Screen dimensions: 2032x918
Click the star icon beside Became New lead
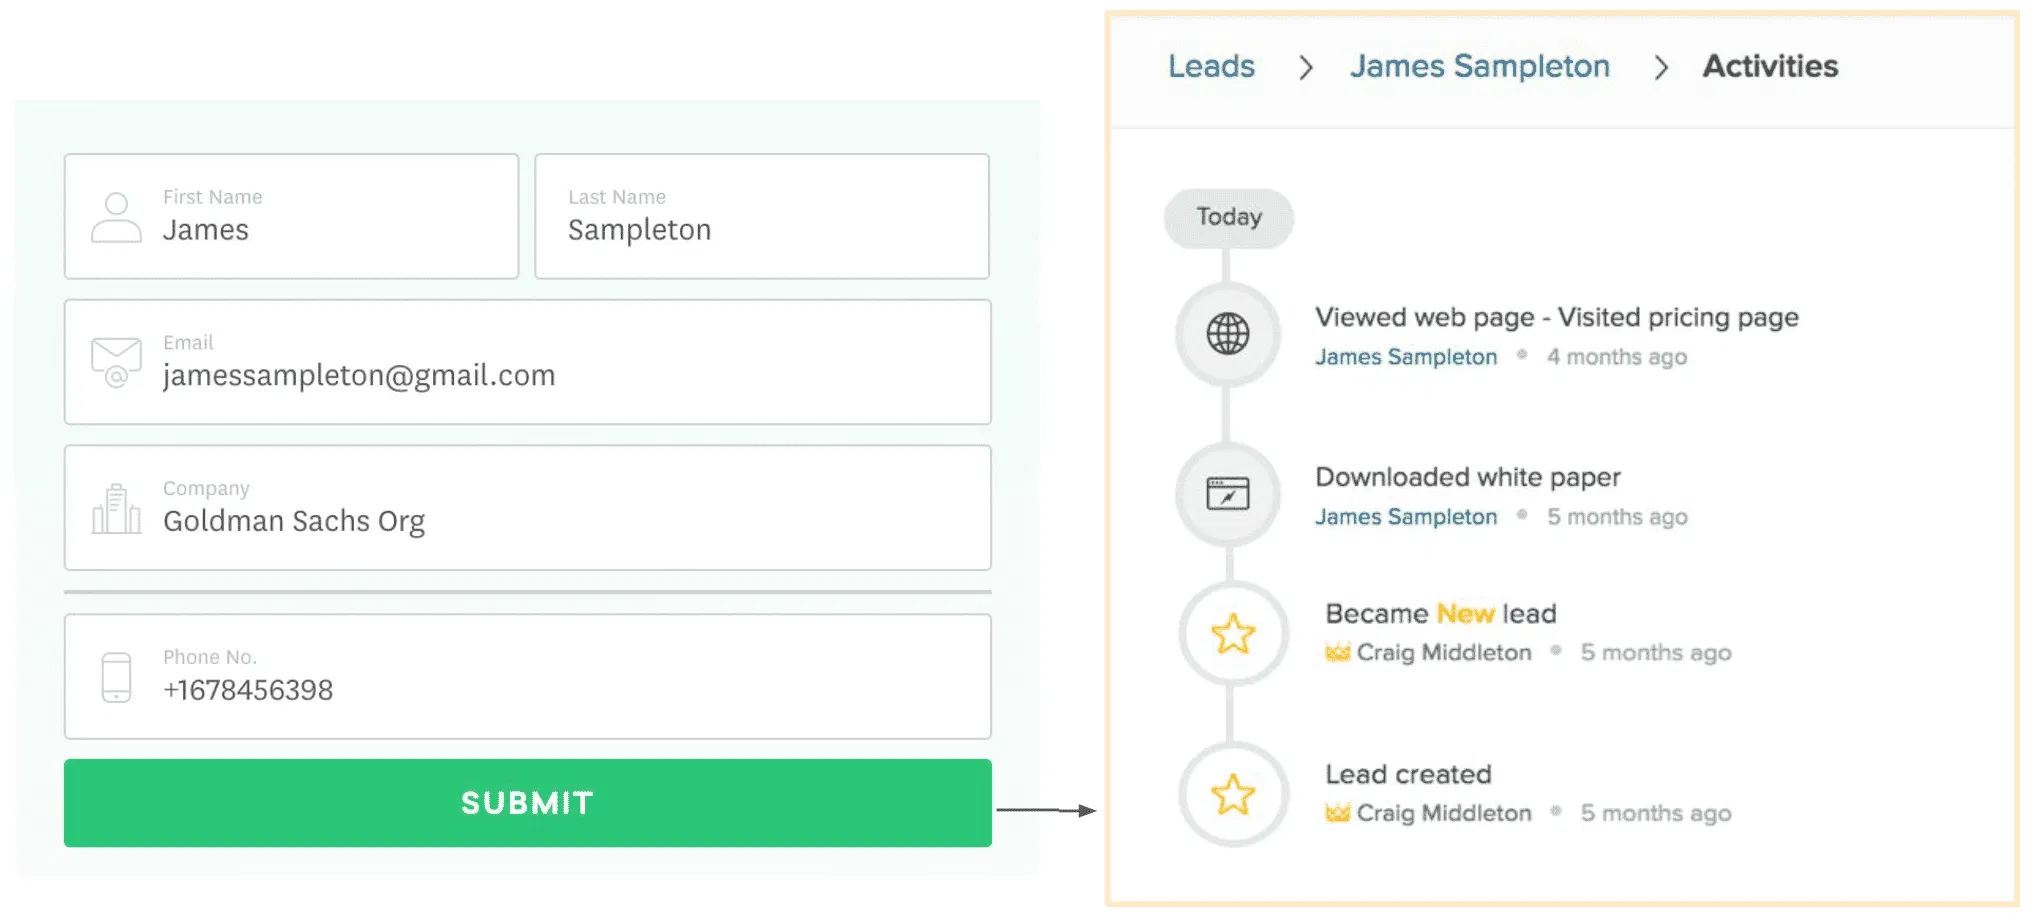1232,634
